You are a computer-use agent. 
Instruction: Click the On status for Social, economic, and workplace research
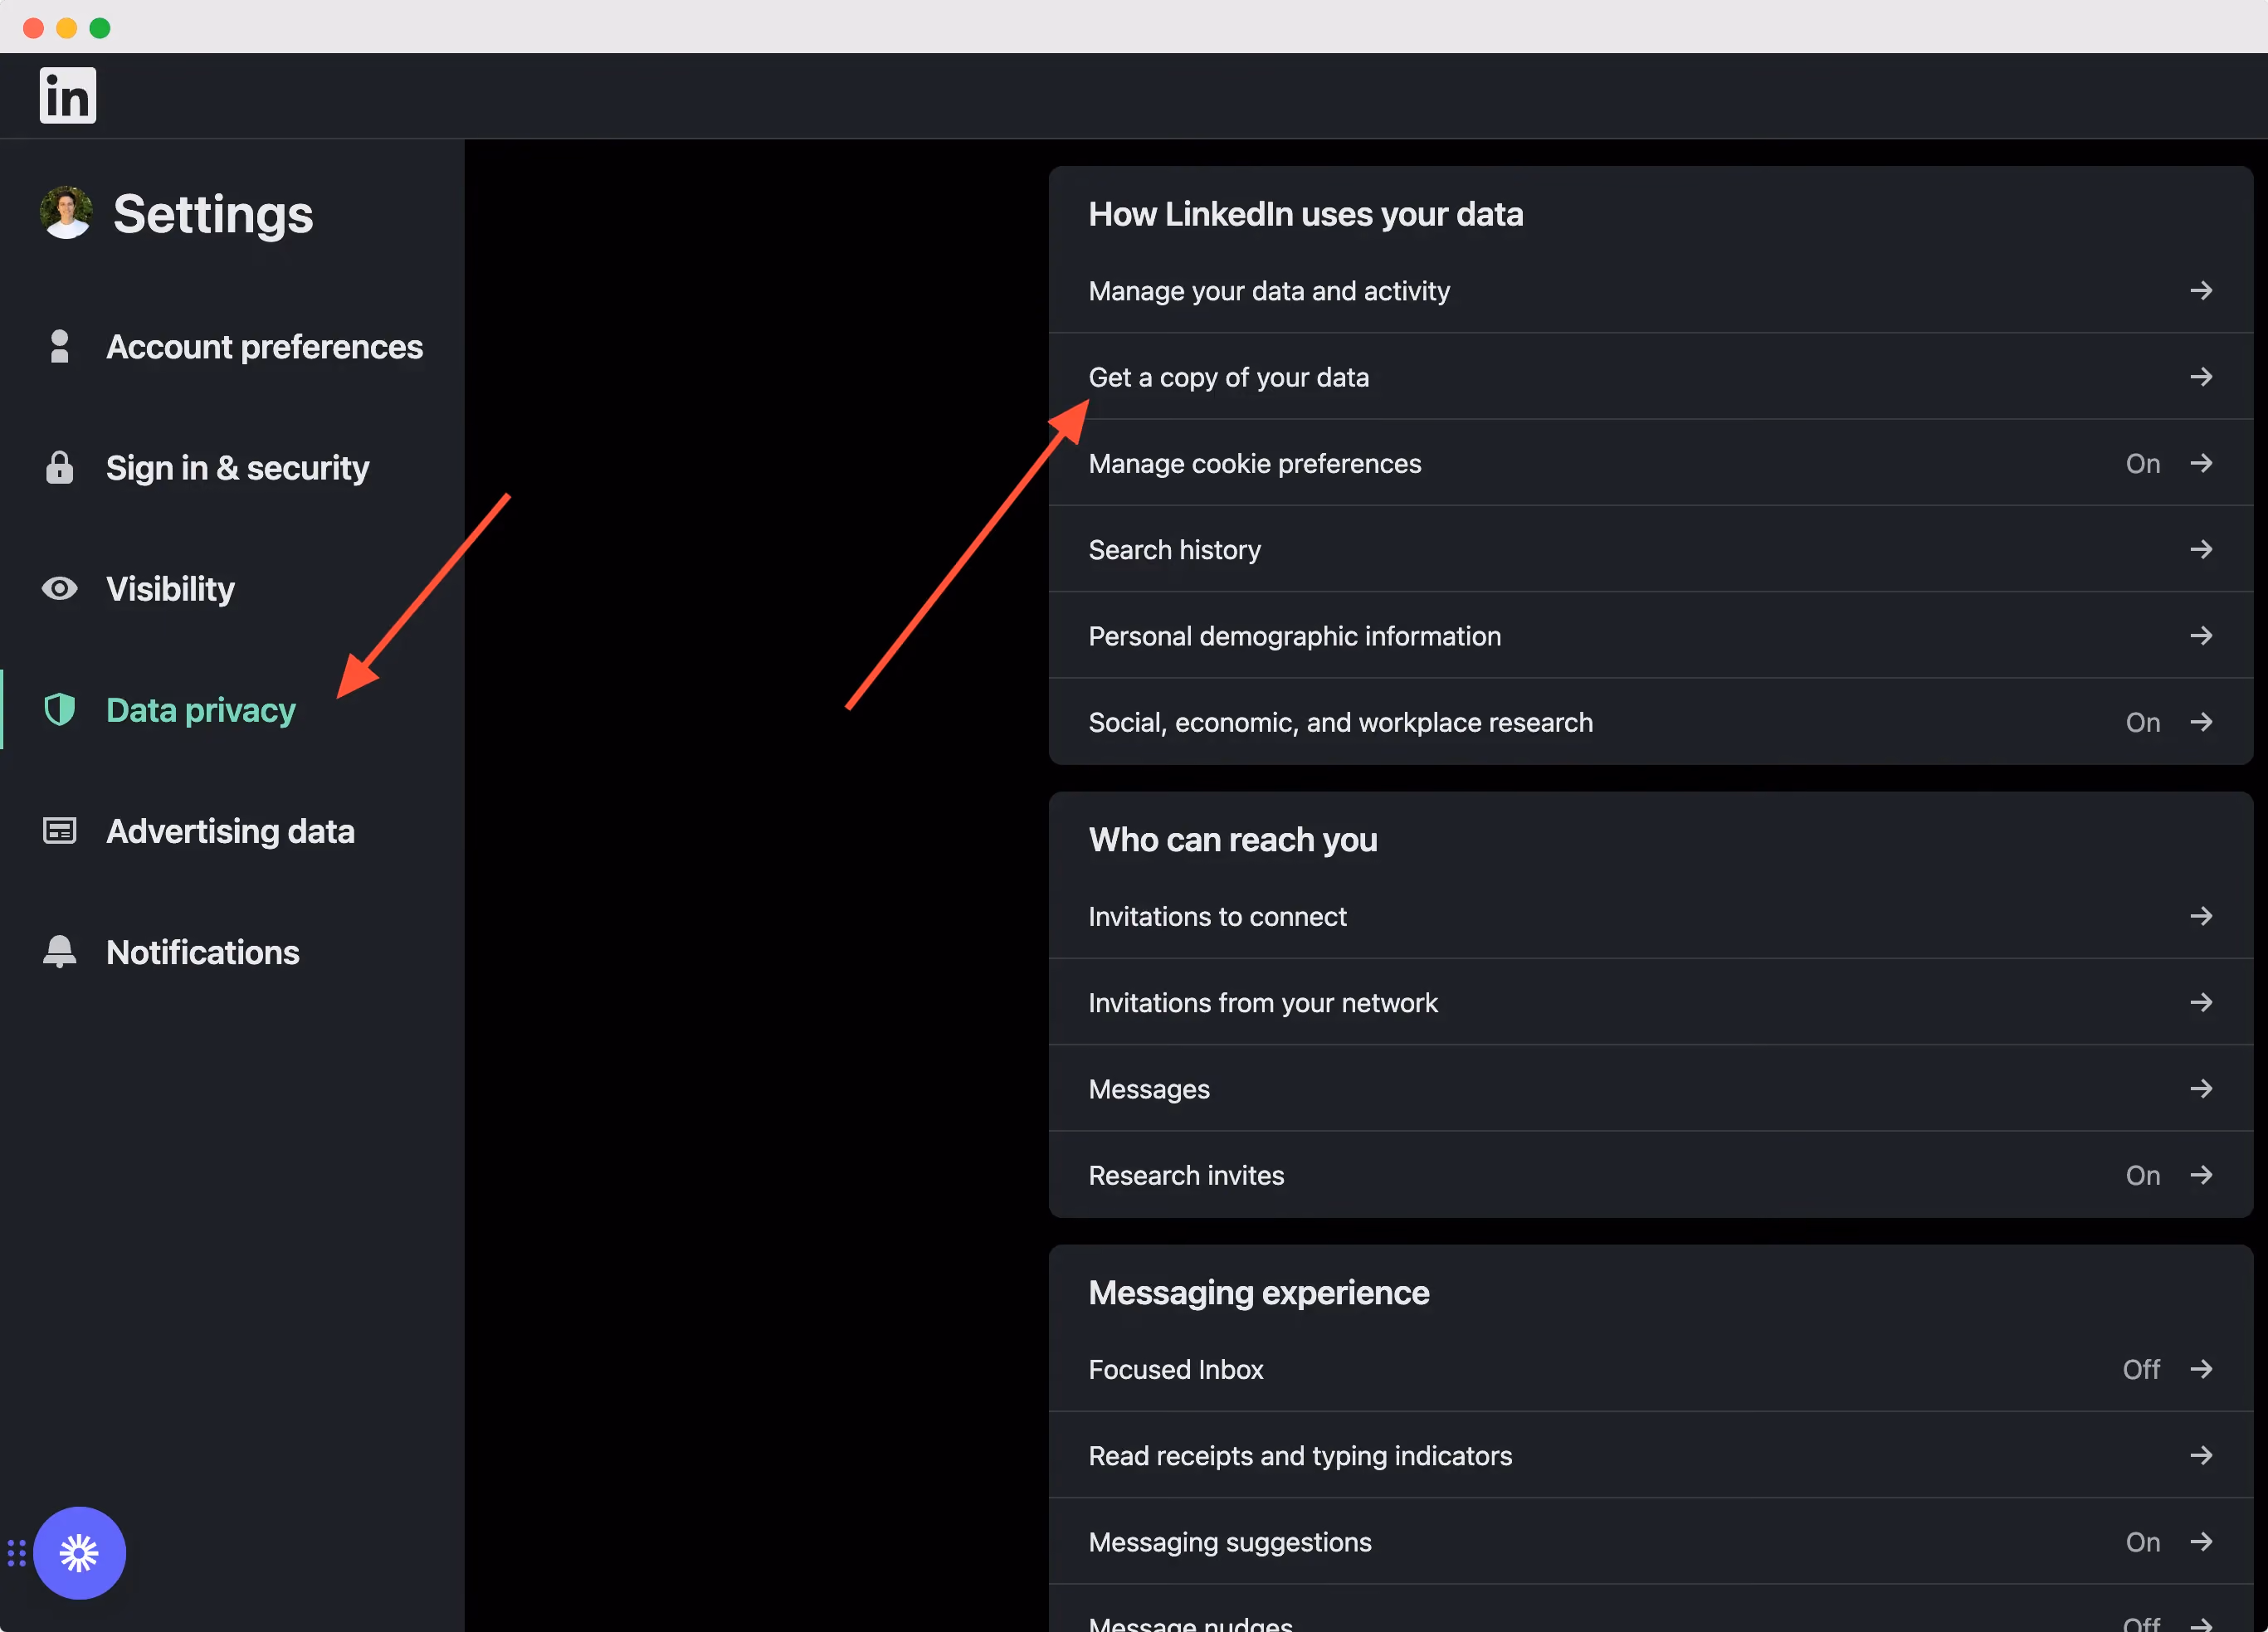(x=2143, y=723)
